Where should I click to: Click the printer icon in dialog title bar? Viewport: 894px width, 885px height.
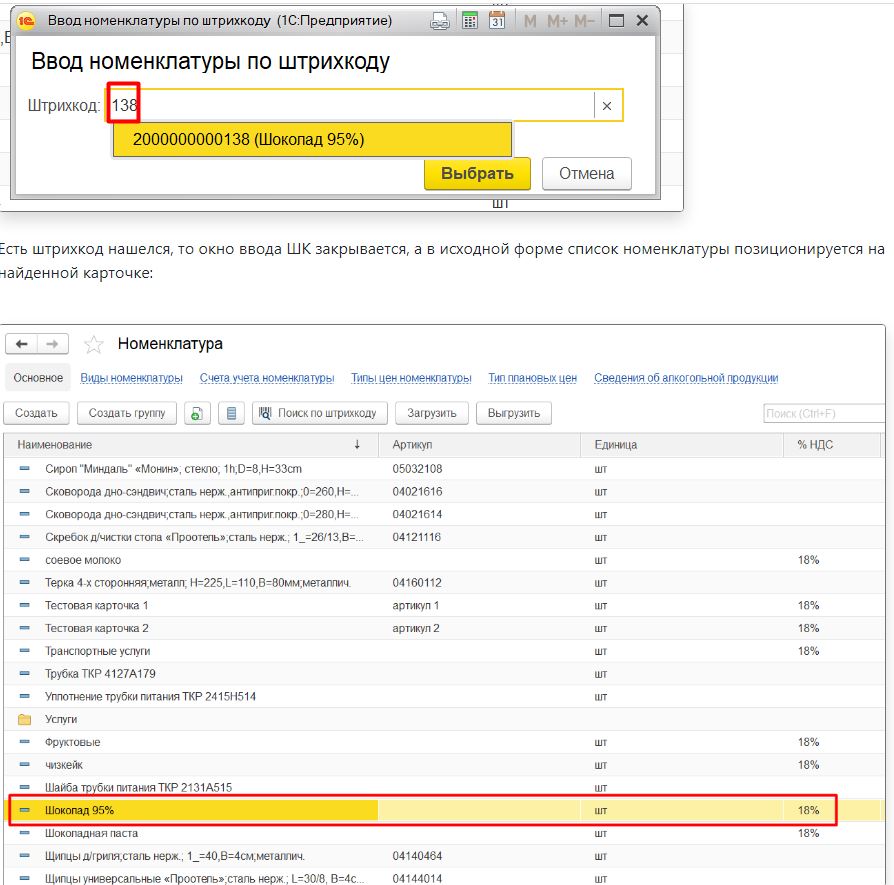coord(439,21)
